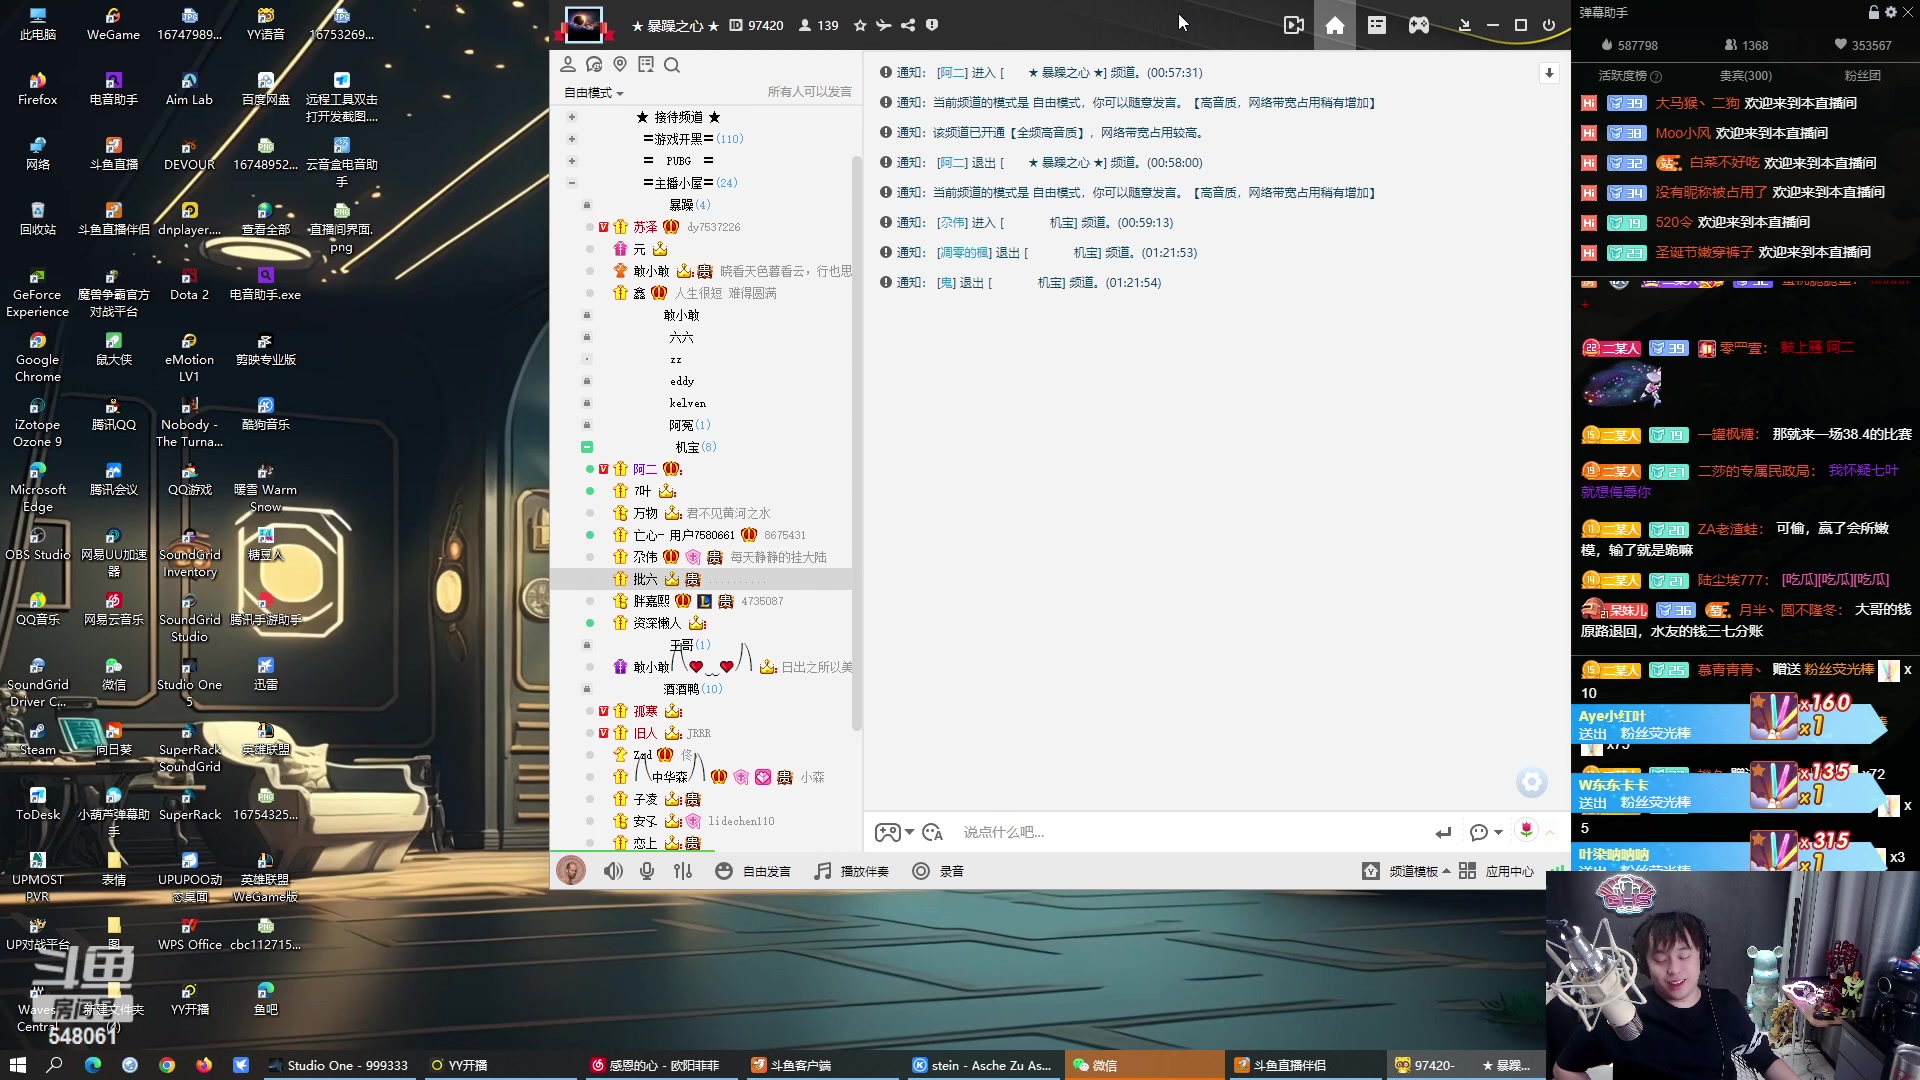Toggle the microphone in YY bottom bar

(x=648, y=871)
